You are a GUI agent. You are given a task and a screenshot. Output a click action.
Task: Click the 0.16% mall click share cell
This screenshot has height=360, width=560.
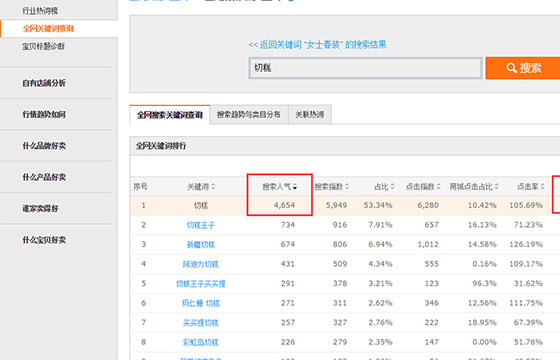coord(484,264)
